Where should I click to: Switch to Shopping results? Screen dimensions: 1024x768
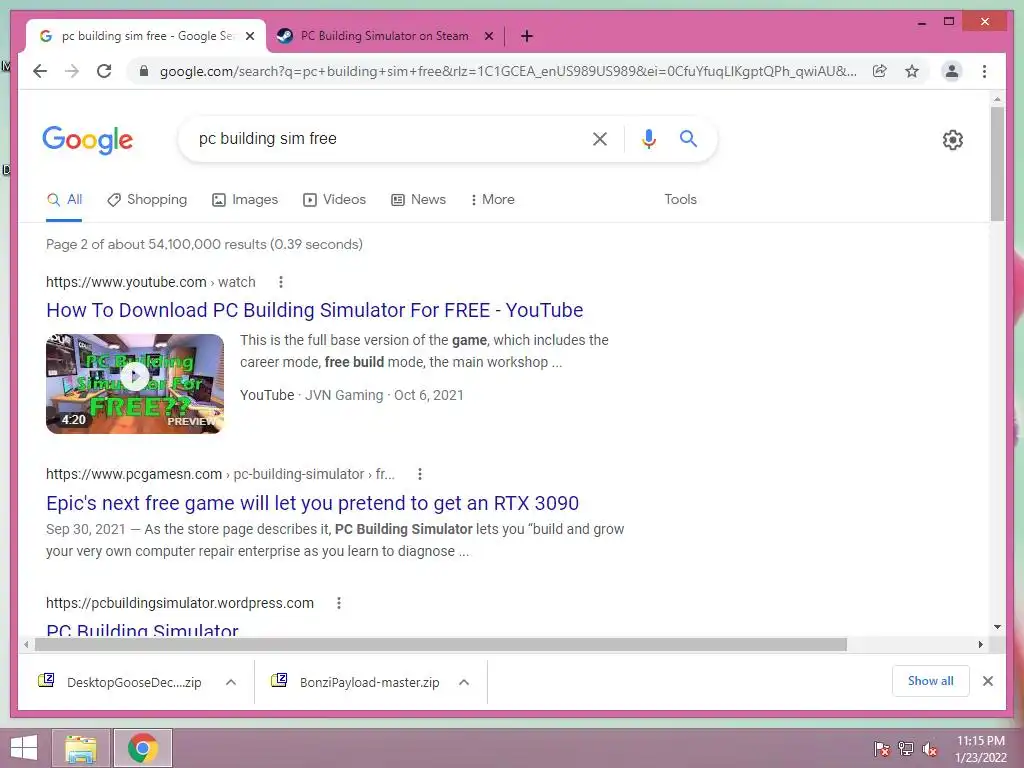click(147, 200)
